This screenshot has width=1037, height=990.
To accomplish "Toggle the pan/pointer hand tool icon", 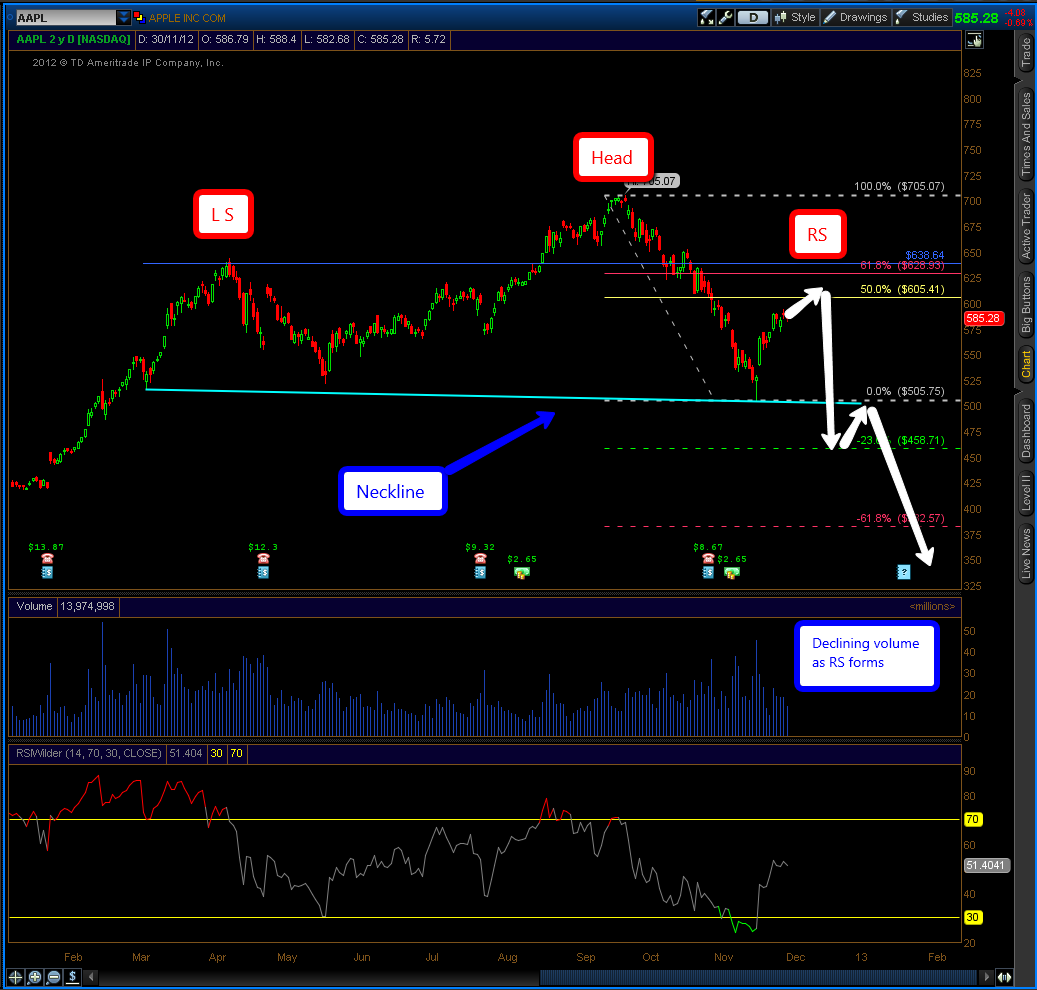I will (x=974, y=40).
